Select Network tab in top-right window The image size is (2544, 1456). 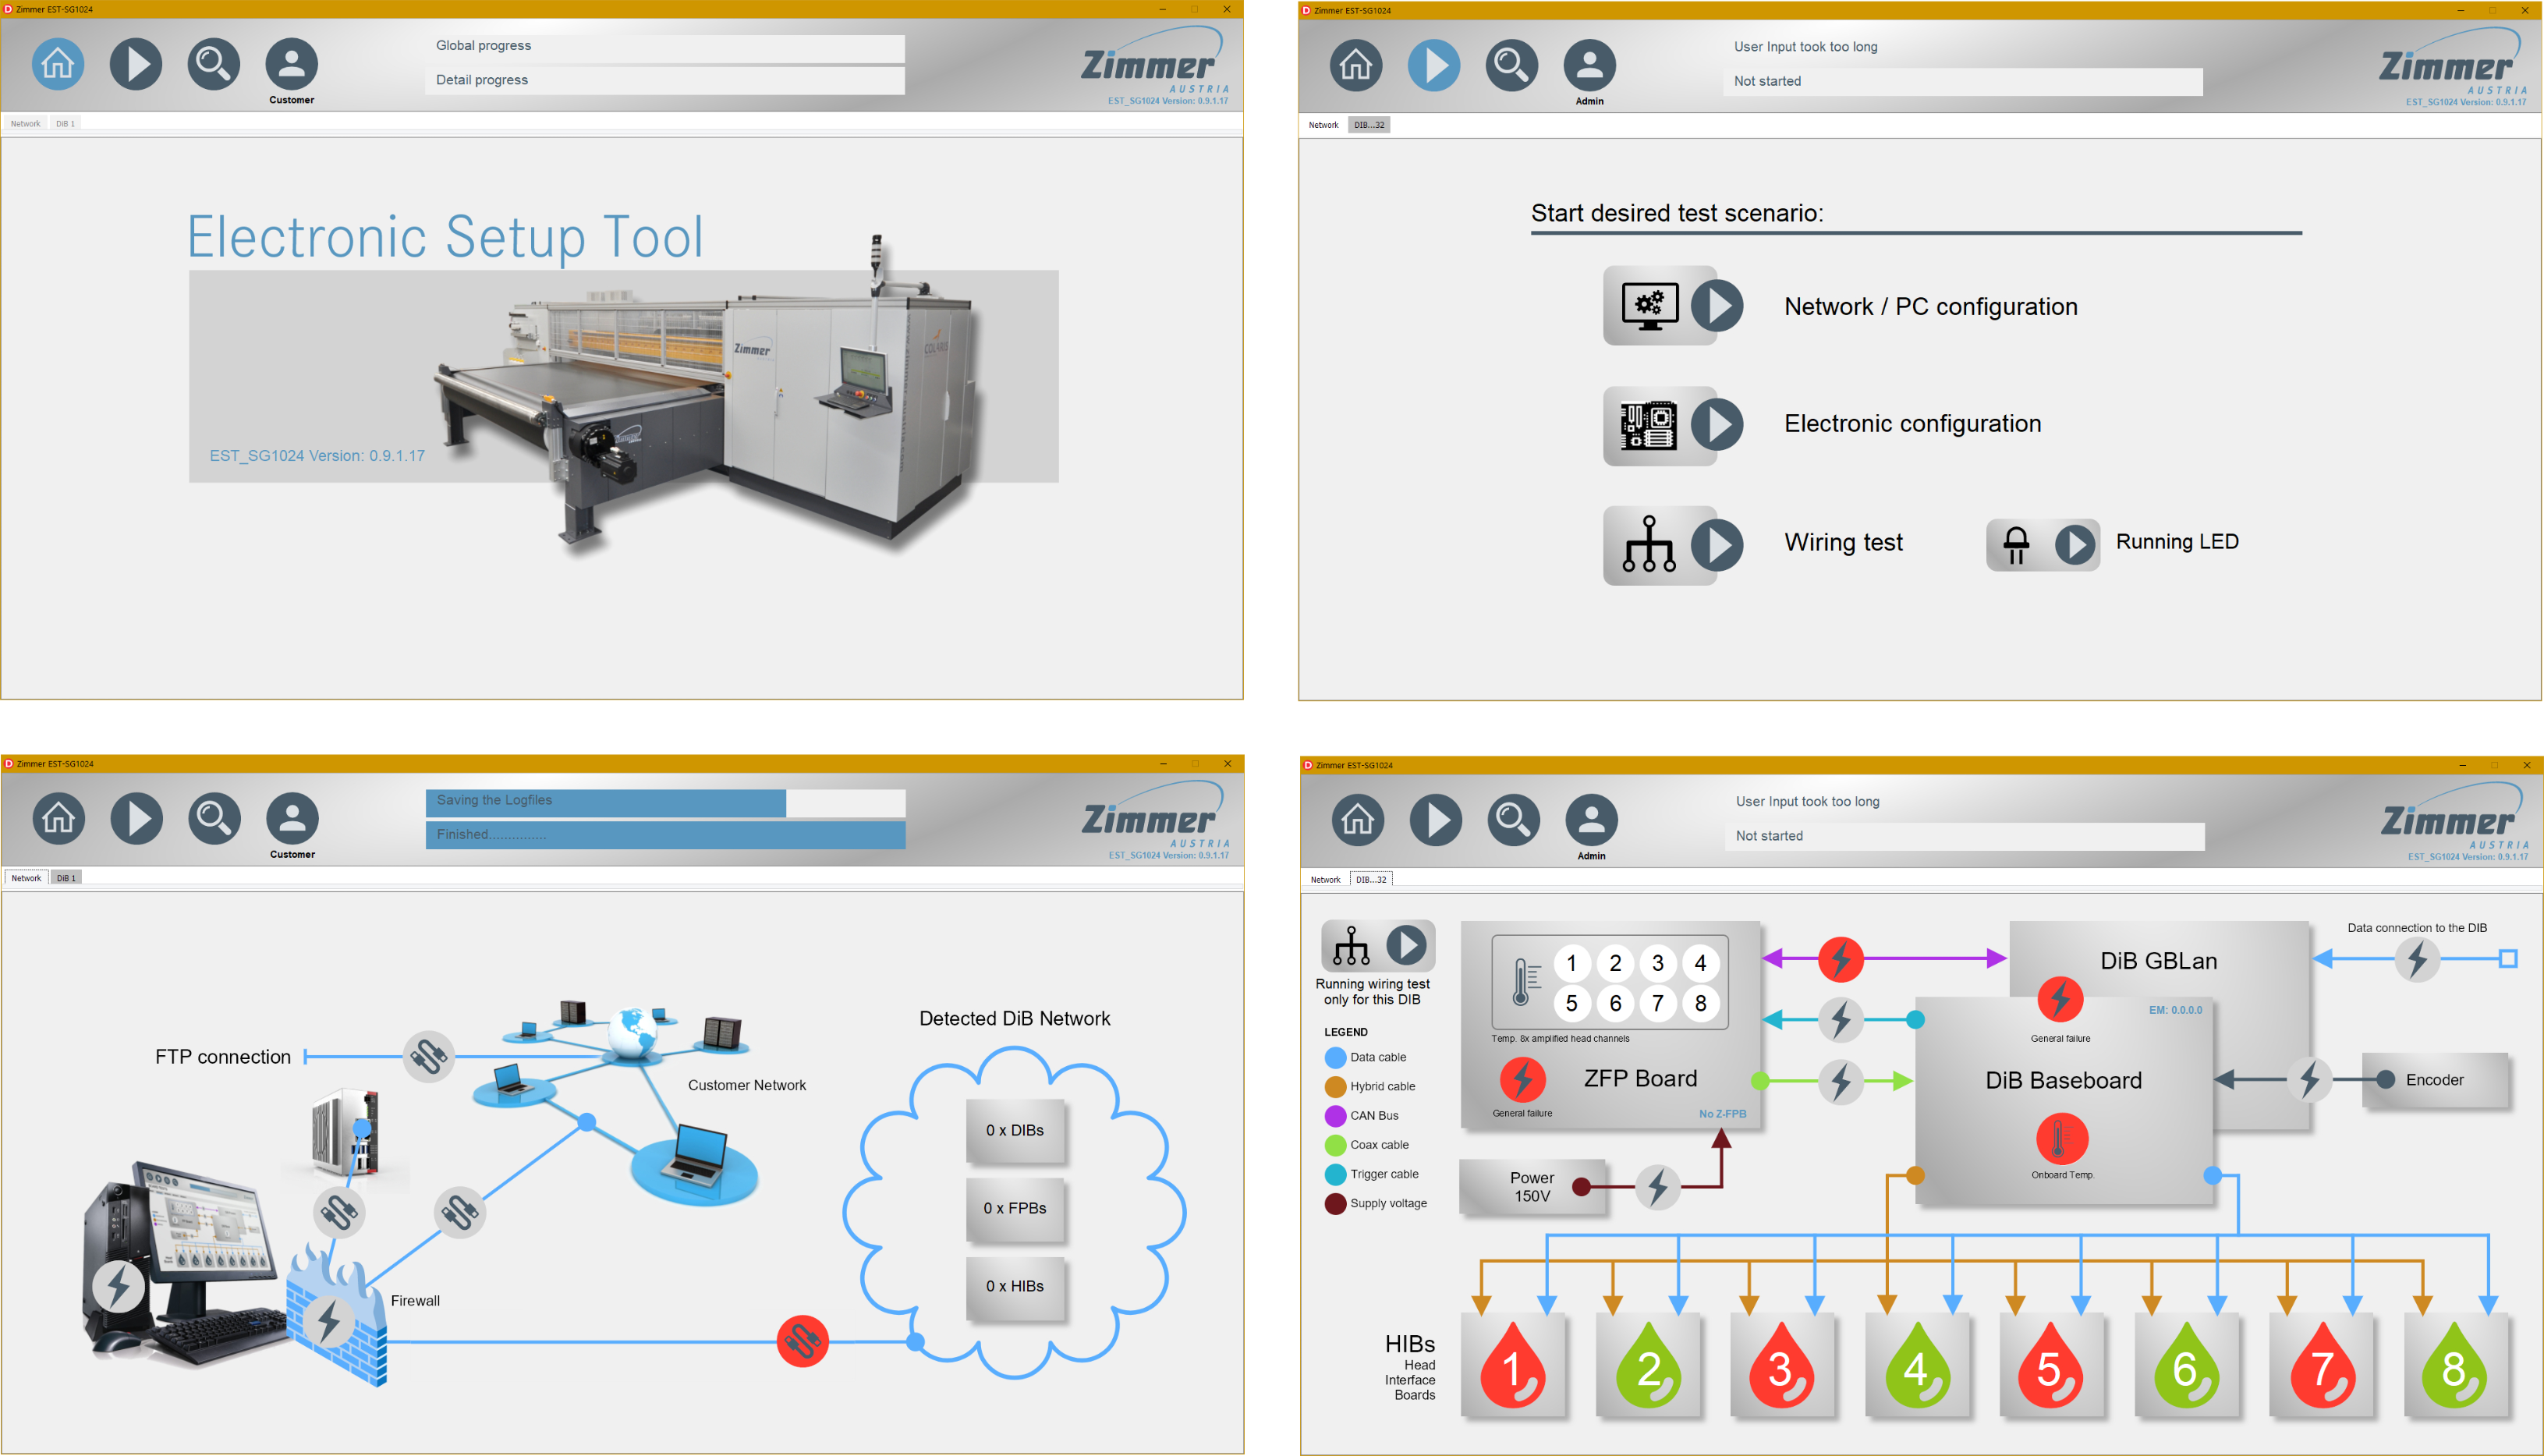(1323, 125)
